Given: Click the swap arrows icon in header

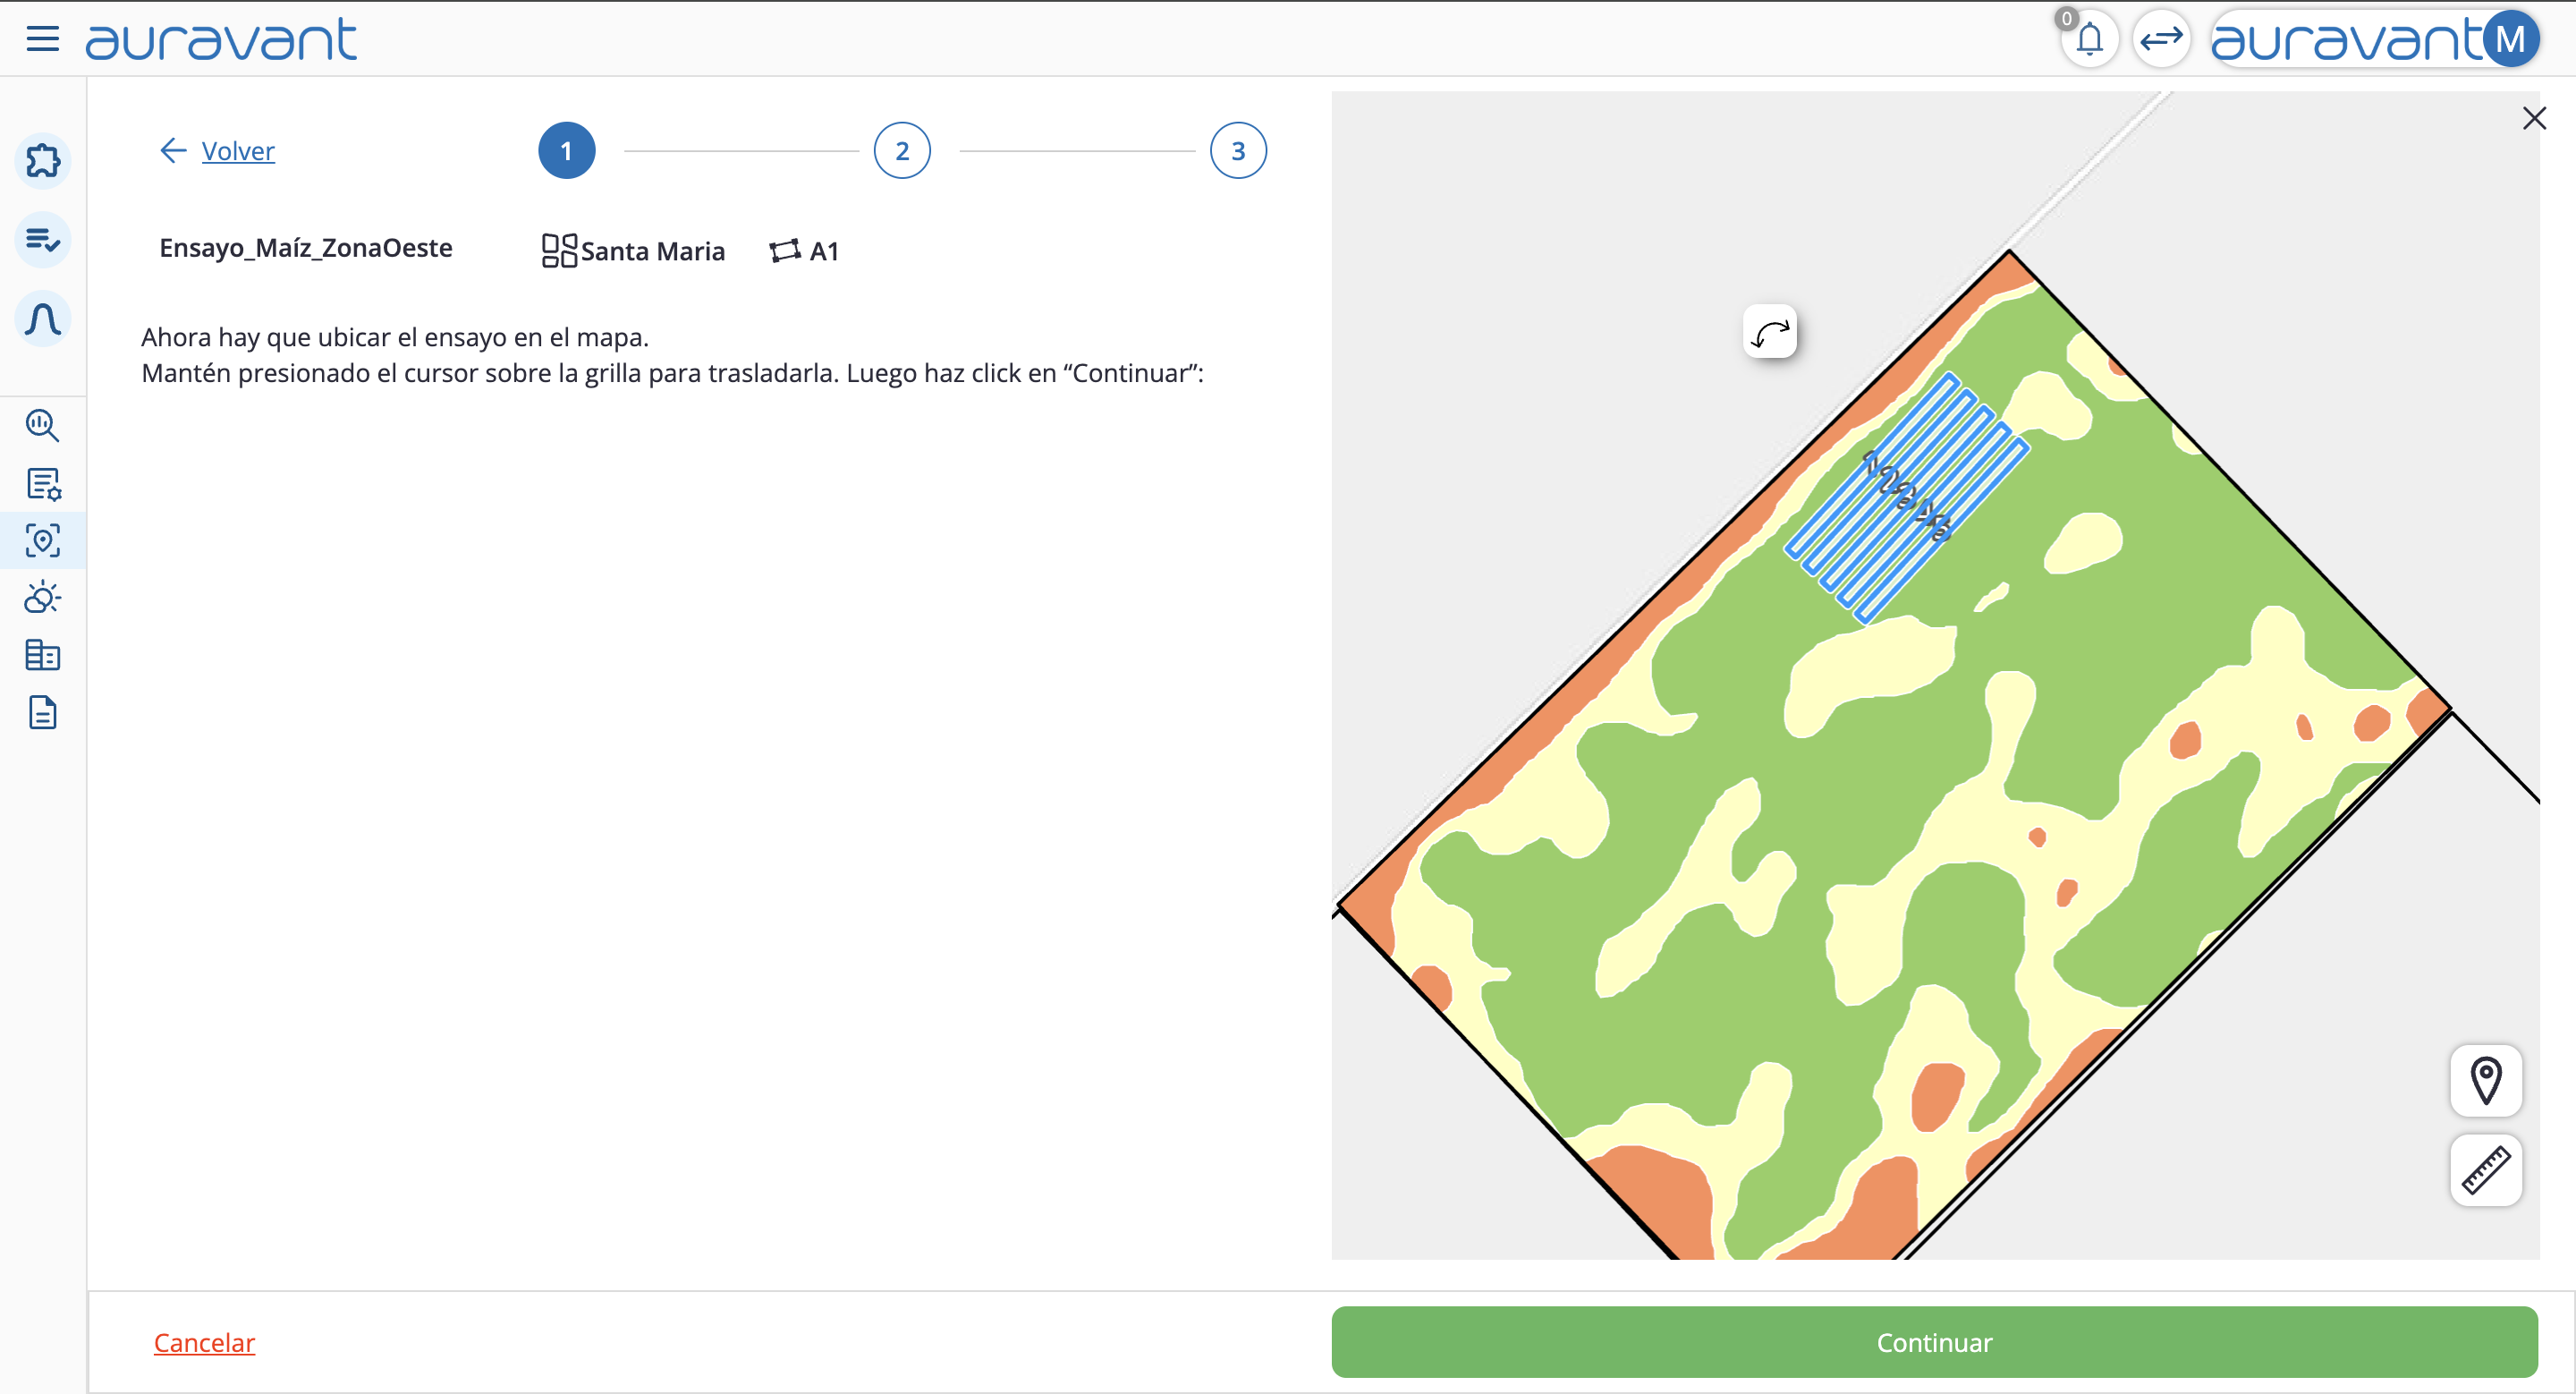Looking at the screenshot, I should (x=2161, y=40).
